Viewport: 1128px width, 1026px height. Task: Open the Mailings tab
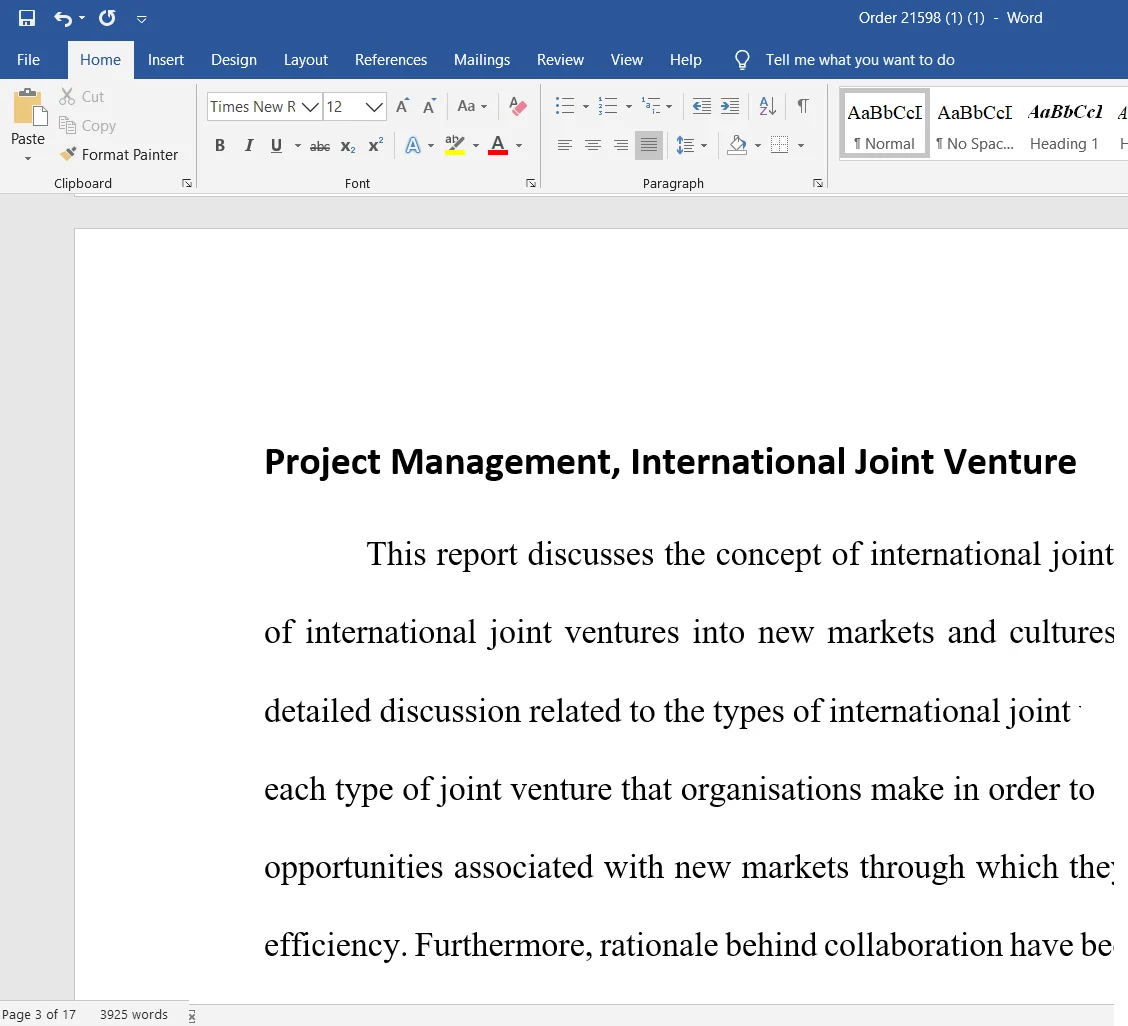(482, 60)
